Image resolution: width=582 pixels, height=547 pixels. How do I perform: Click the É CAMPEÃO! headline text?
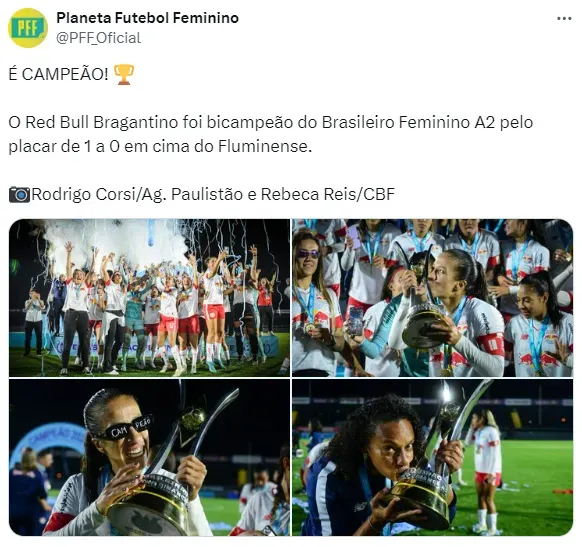(58, 74)
